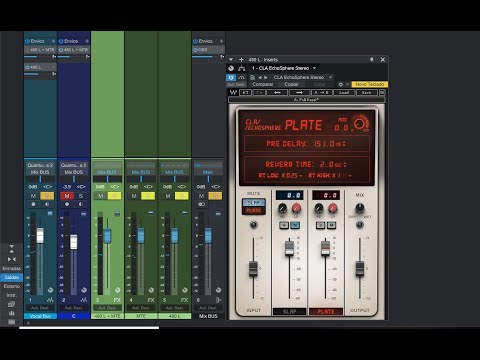Add an insert with the plus icon
The height and width of the screenshot is (360, 480).
[241, 60]
